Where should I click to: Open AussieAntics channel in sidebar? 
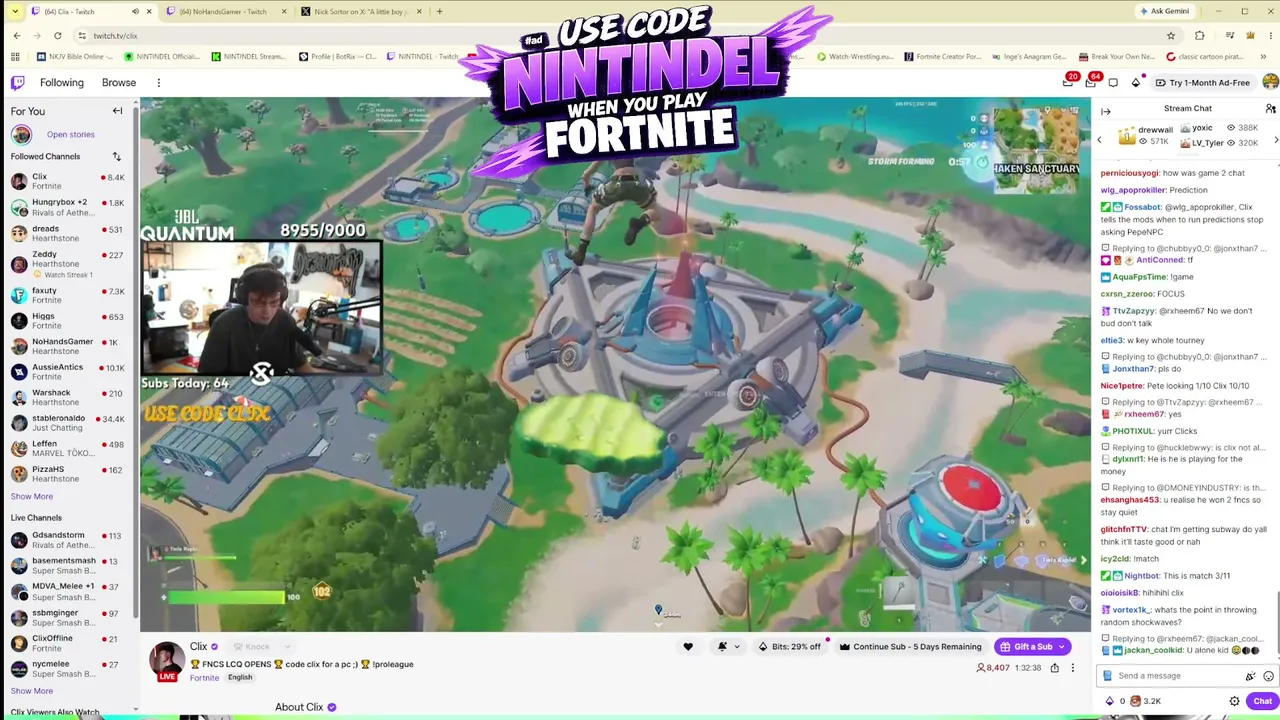68,372
